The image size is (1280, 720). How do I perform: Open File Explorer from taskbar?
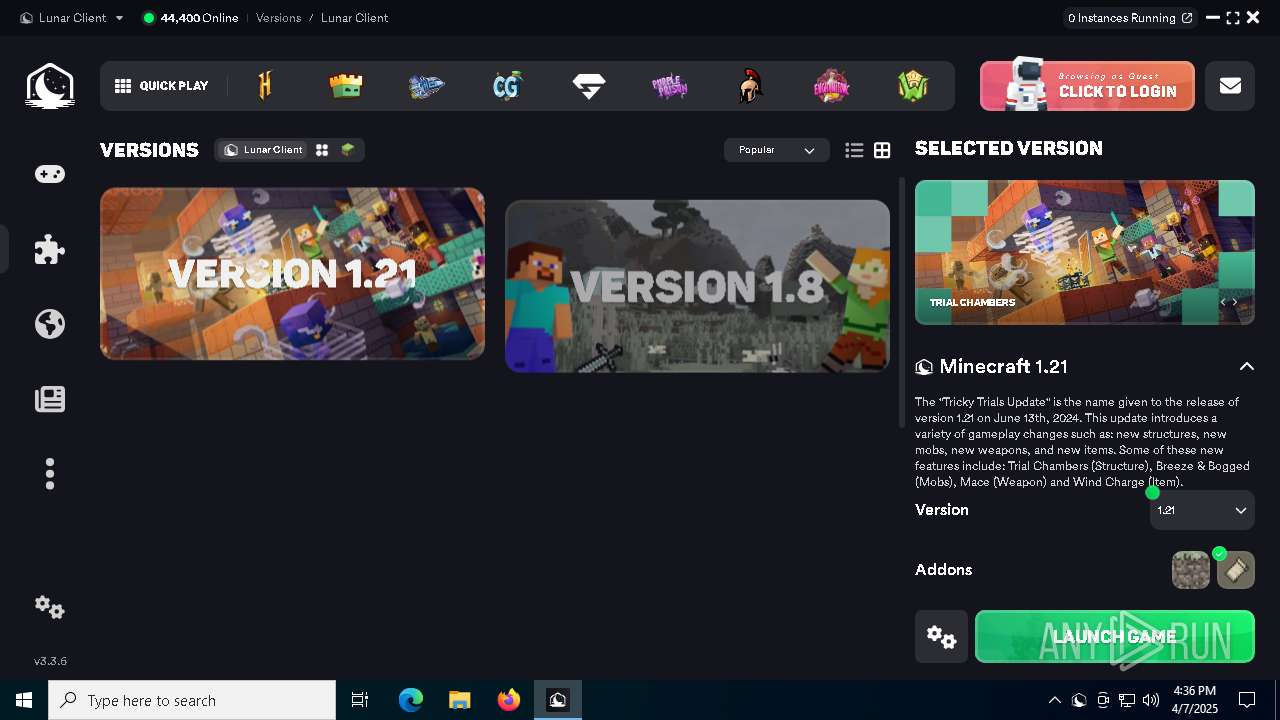click(x=460, y=700)
